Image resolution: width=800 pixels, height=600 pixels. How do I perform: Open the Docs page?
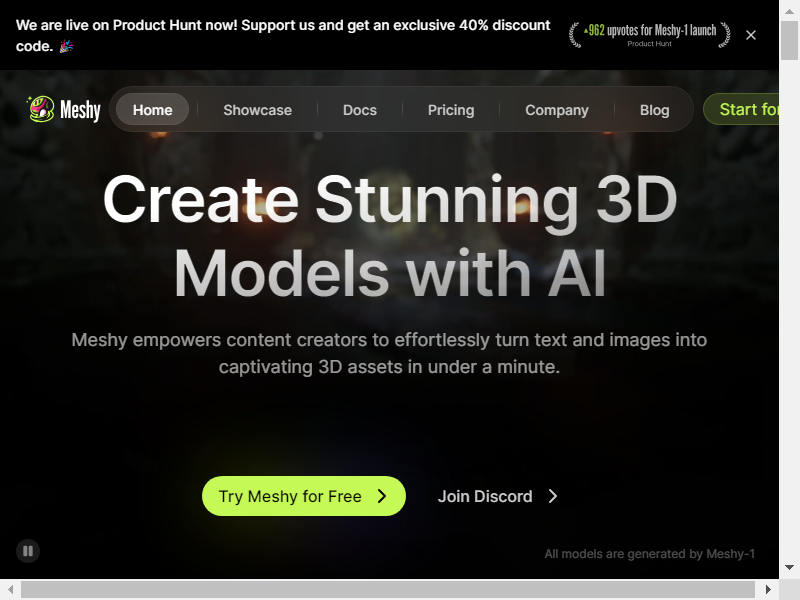tap(360, 110)
